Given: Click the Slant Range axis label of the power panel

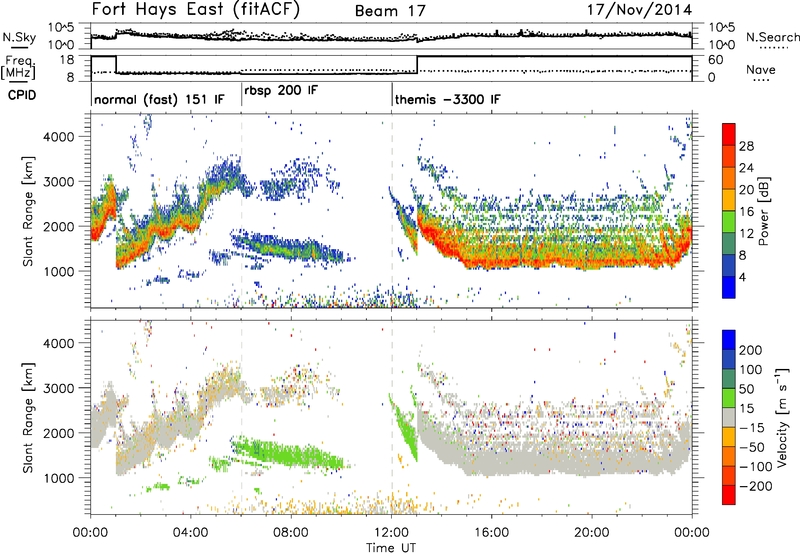Looking at the screenshot, I should tap(28, 211).
